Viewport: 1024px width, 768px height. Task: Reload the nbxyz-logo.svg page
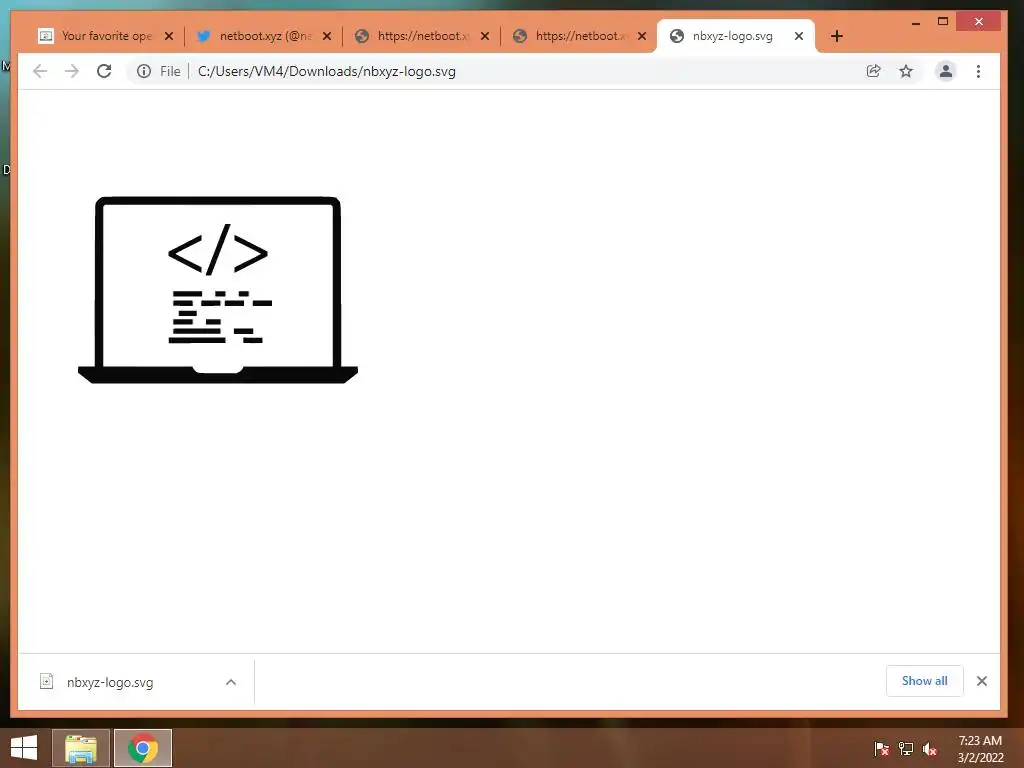point(104,71)
